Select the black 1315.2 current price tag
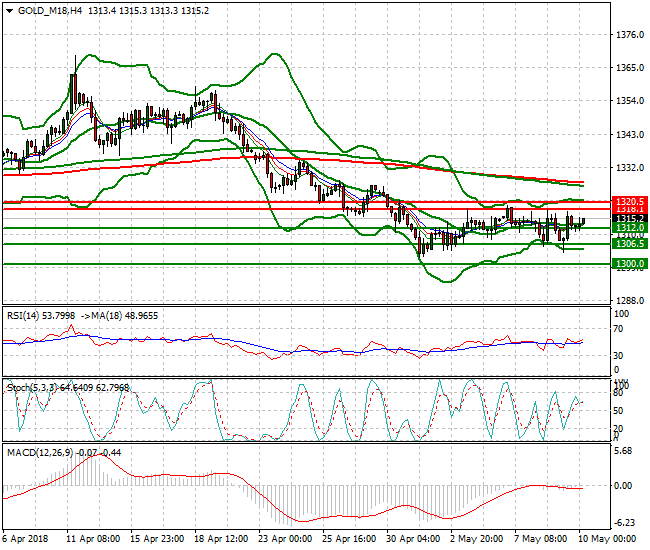Viewport: 650px width, 550px height. pos(628,218)
